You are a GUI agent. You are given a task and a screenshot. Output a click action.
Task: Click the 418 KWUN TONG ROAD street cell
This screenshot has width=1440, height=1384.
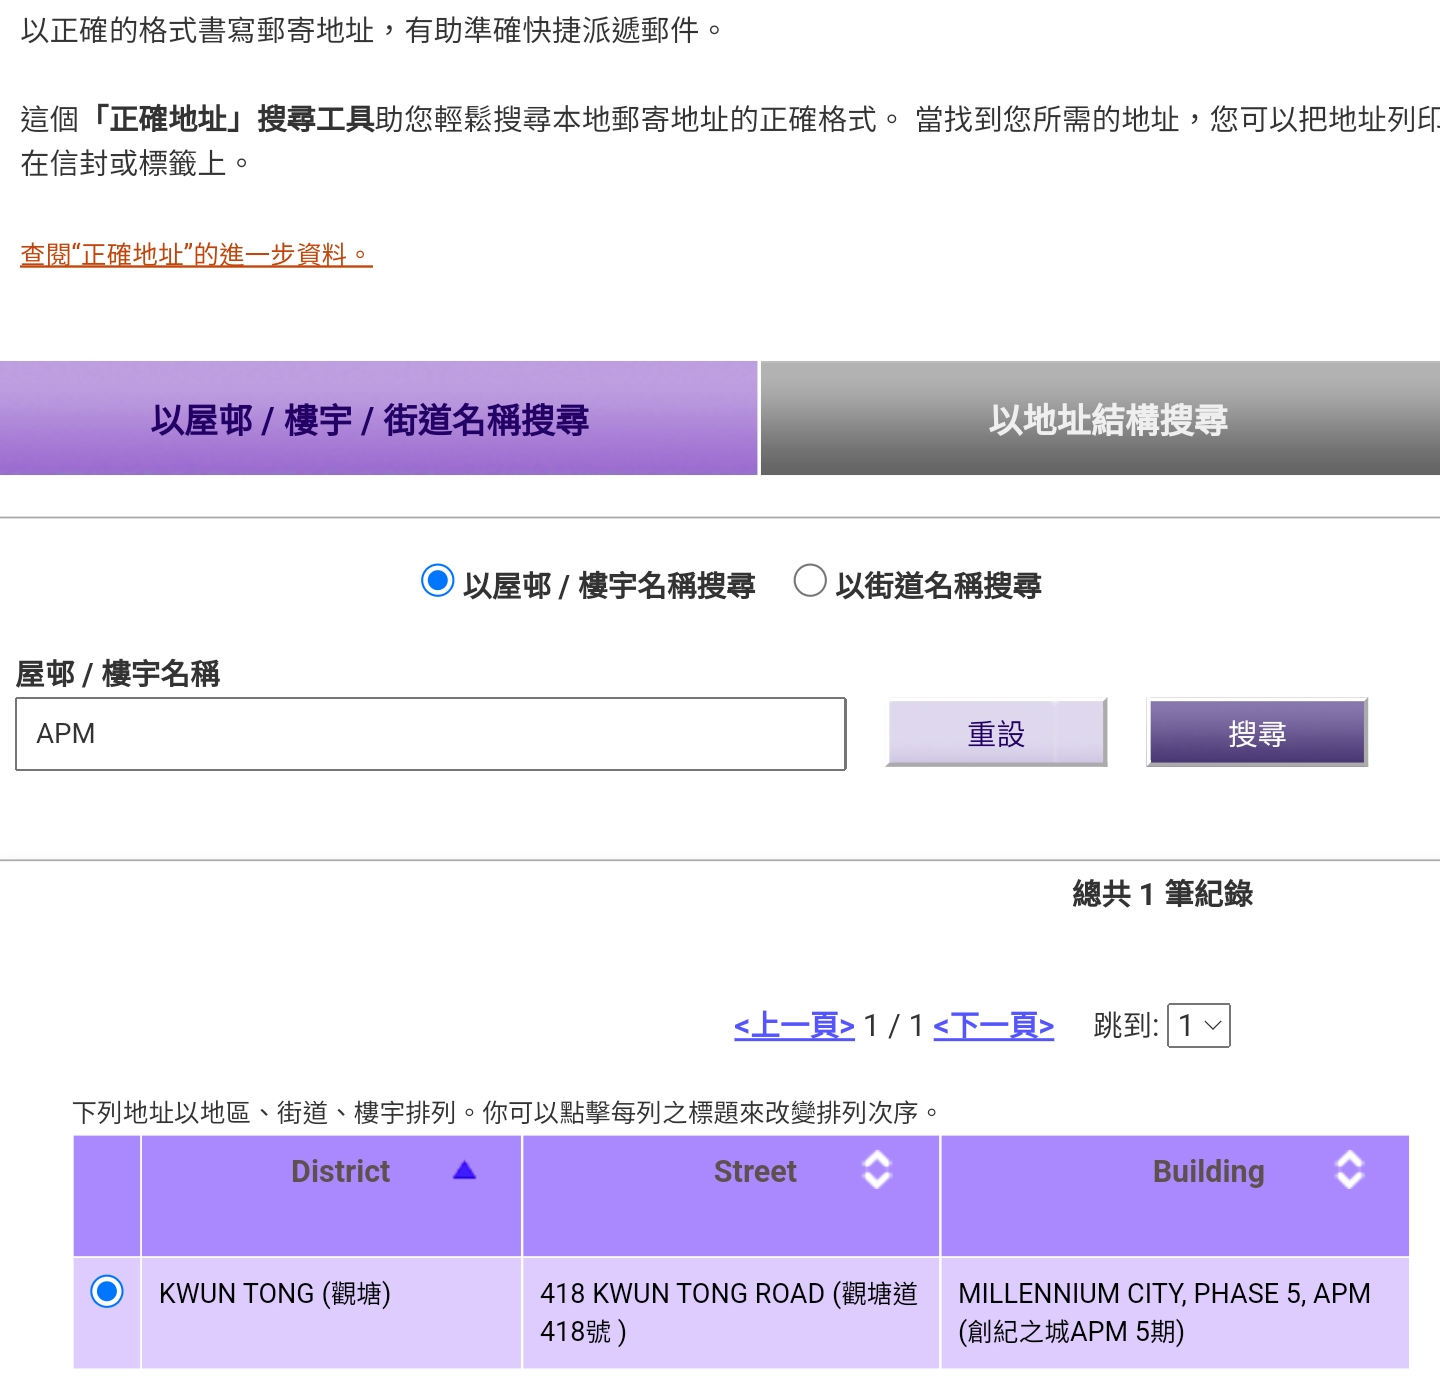coord(731,1312)
